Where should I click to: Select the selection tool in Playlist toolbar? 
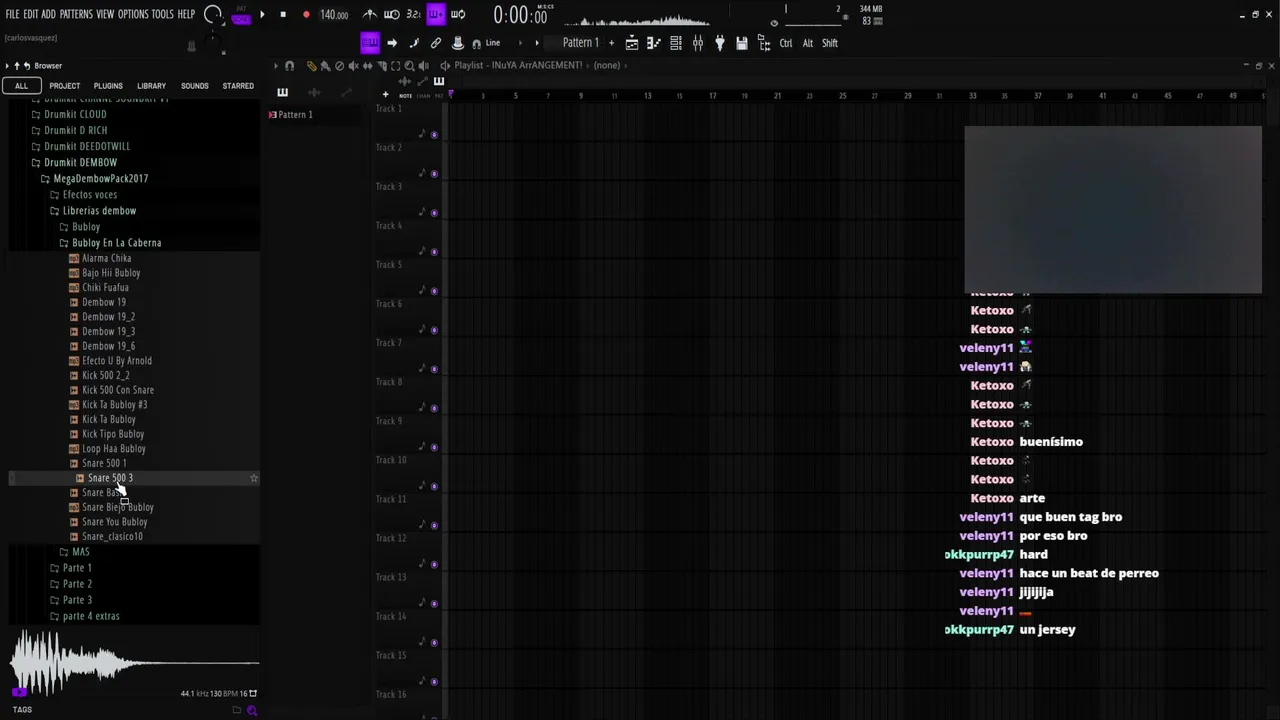[x=395, y=65]
